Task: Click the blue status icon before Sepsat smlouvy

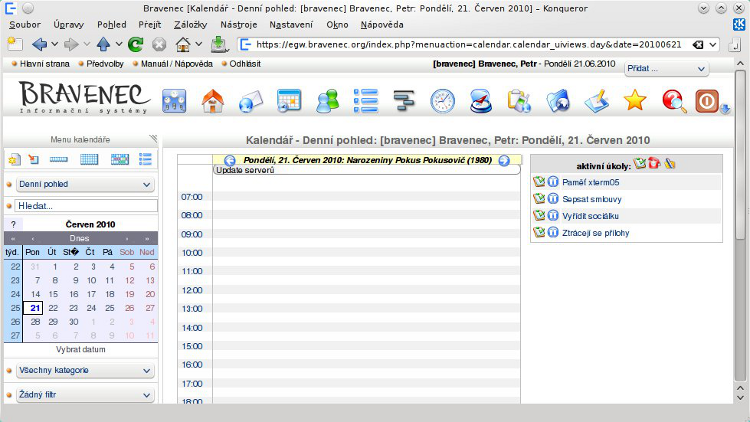Action: [x=553, y=199]
